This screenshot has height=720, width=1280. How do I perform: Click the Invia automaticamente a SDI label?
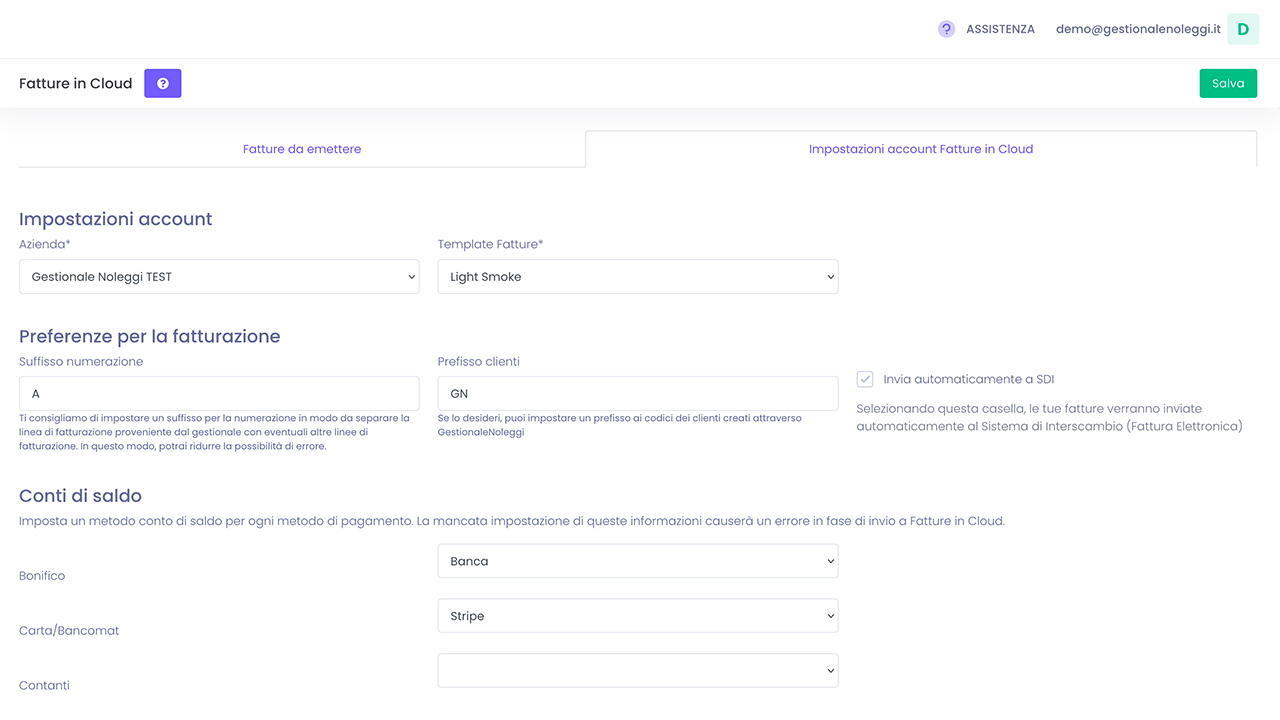tap(969, 379)
